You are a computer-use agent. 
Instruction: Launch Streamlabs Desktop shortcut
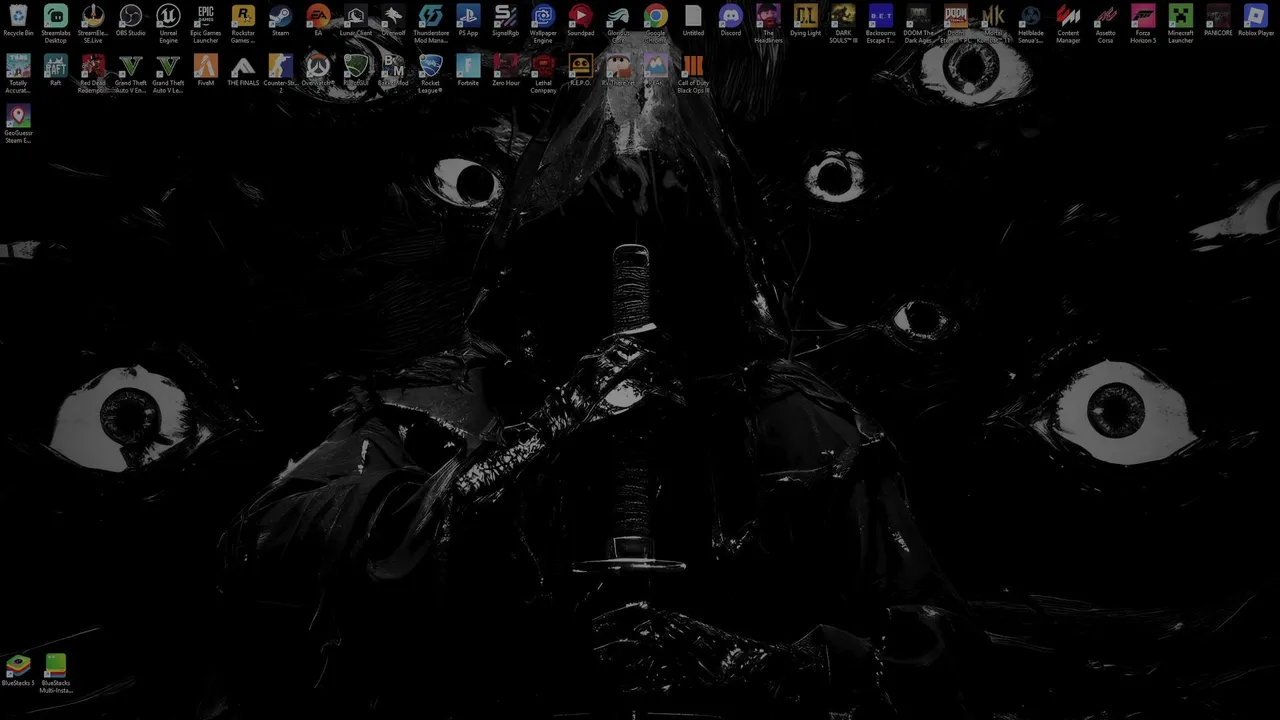point(56,24)
